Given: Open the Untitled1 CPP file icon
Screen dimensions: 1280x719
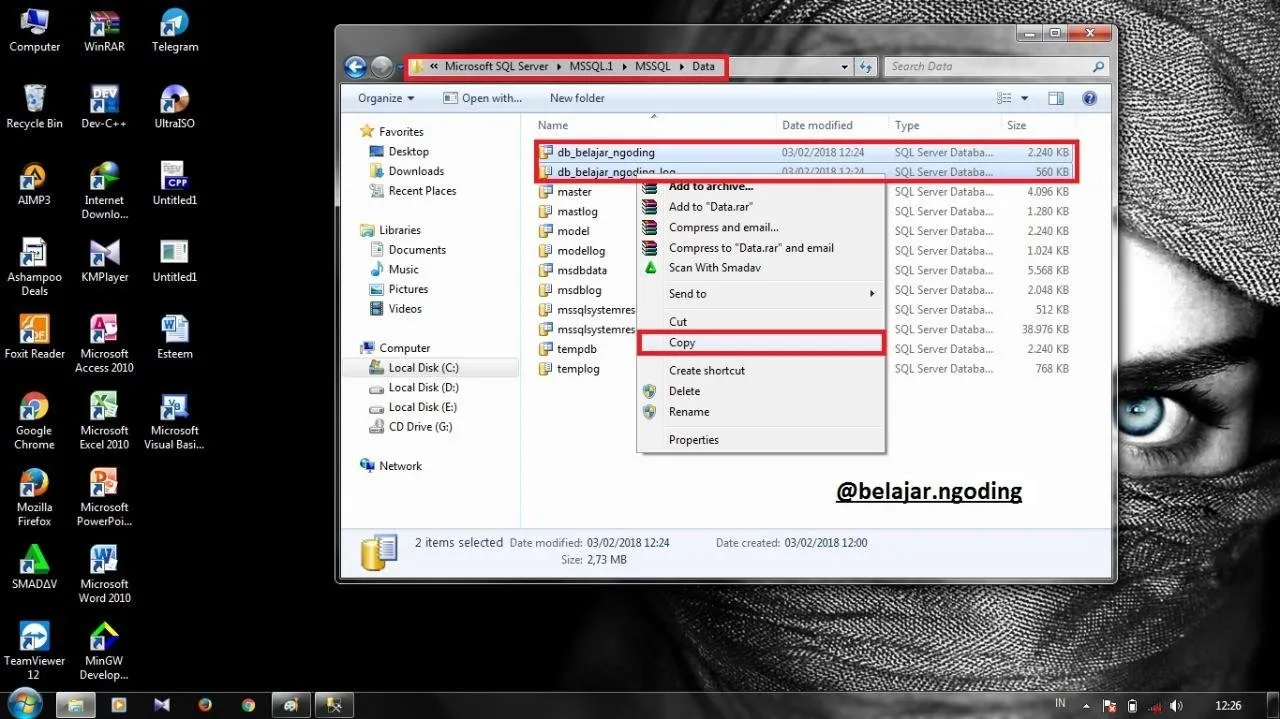Looking at the screenshot, I should pyautogui.click(x=175, y=183).
